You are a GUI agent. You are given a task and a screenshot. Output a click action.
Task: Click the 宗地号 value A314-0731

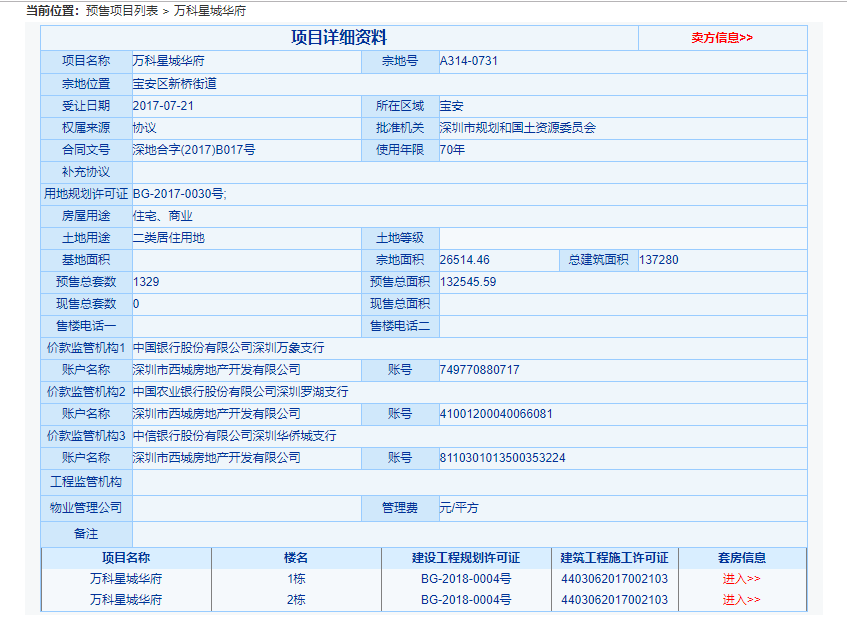(x=468, y=61)
